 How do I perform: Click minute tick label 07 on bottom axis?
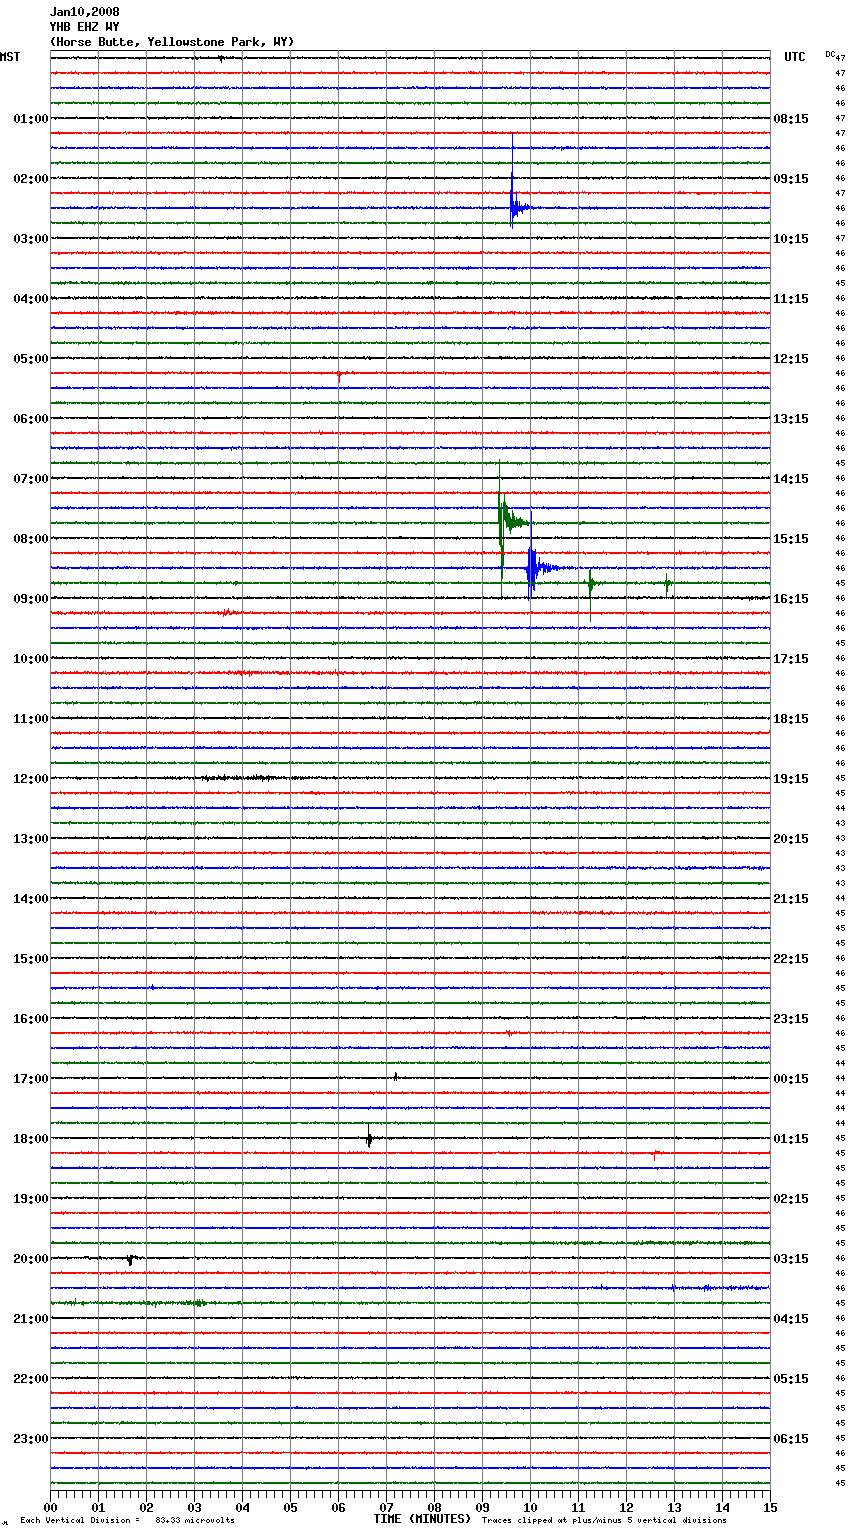click(x=386, y=1507)
